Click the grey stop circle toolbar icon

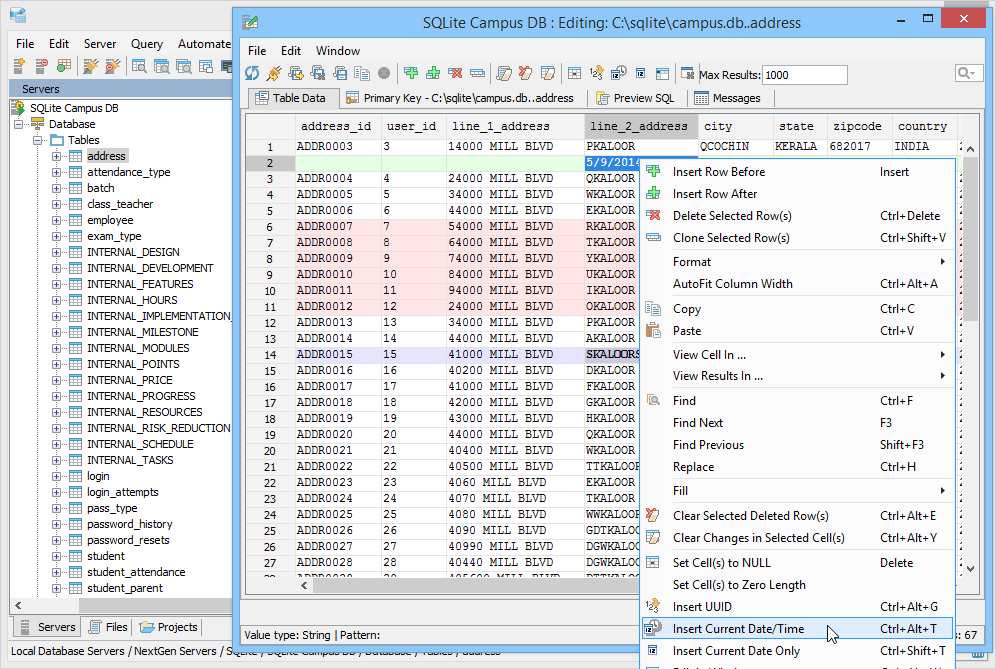point(384,74)
